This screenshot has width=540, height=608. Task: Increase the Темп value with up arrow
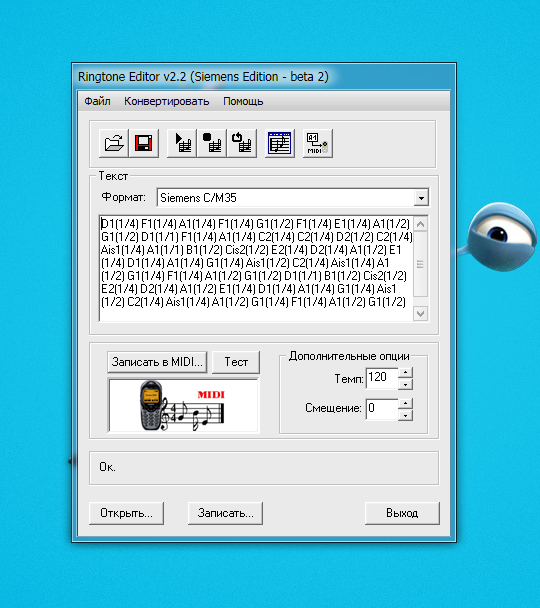pyautogui.click(x=405, y=373)
